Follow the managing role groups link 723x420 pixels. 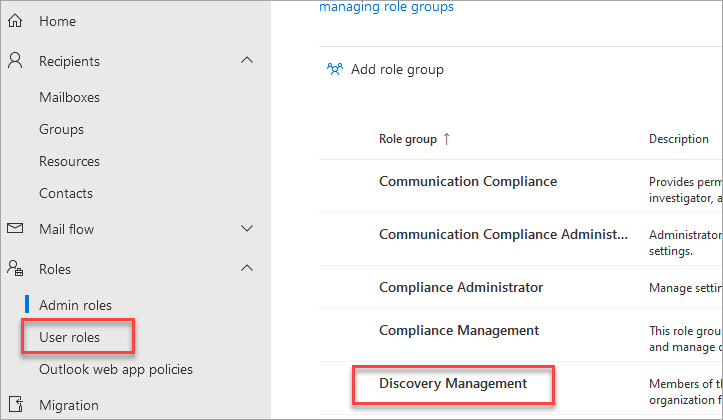coord(386,7)
